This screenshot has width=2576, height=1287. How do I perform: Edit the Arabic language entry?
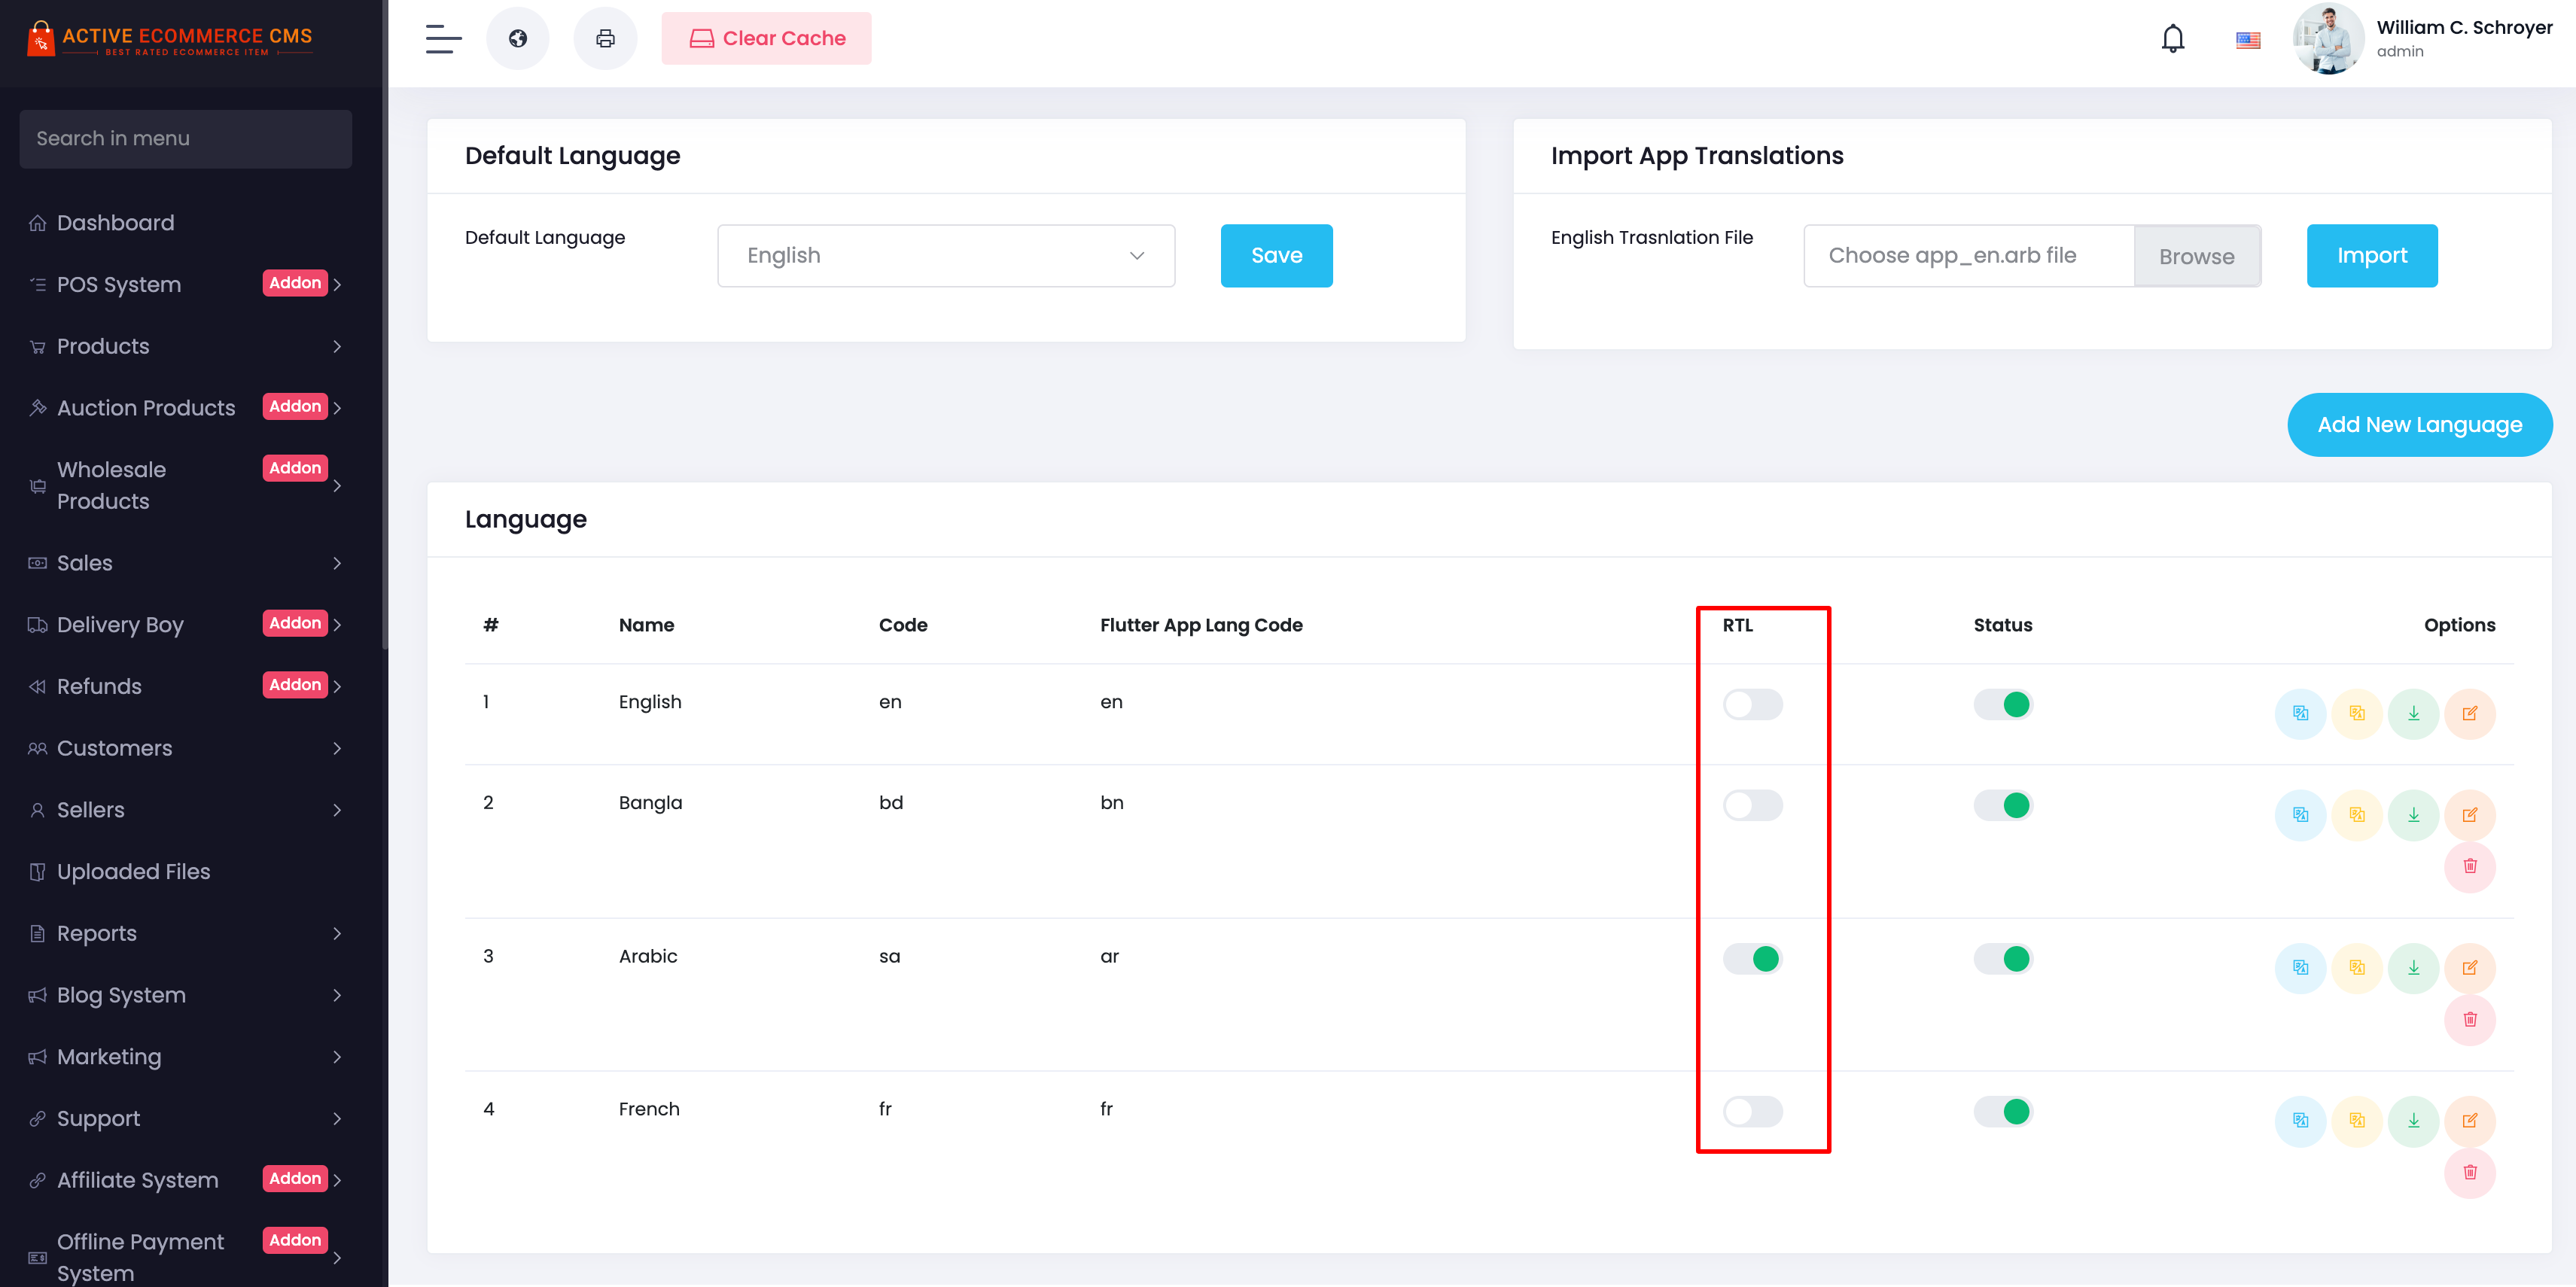point(2470,967)
